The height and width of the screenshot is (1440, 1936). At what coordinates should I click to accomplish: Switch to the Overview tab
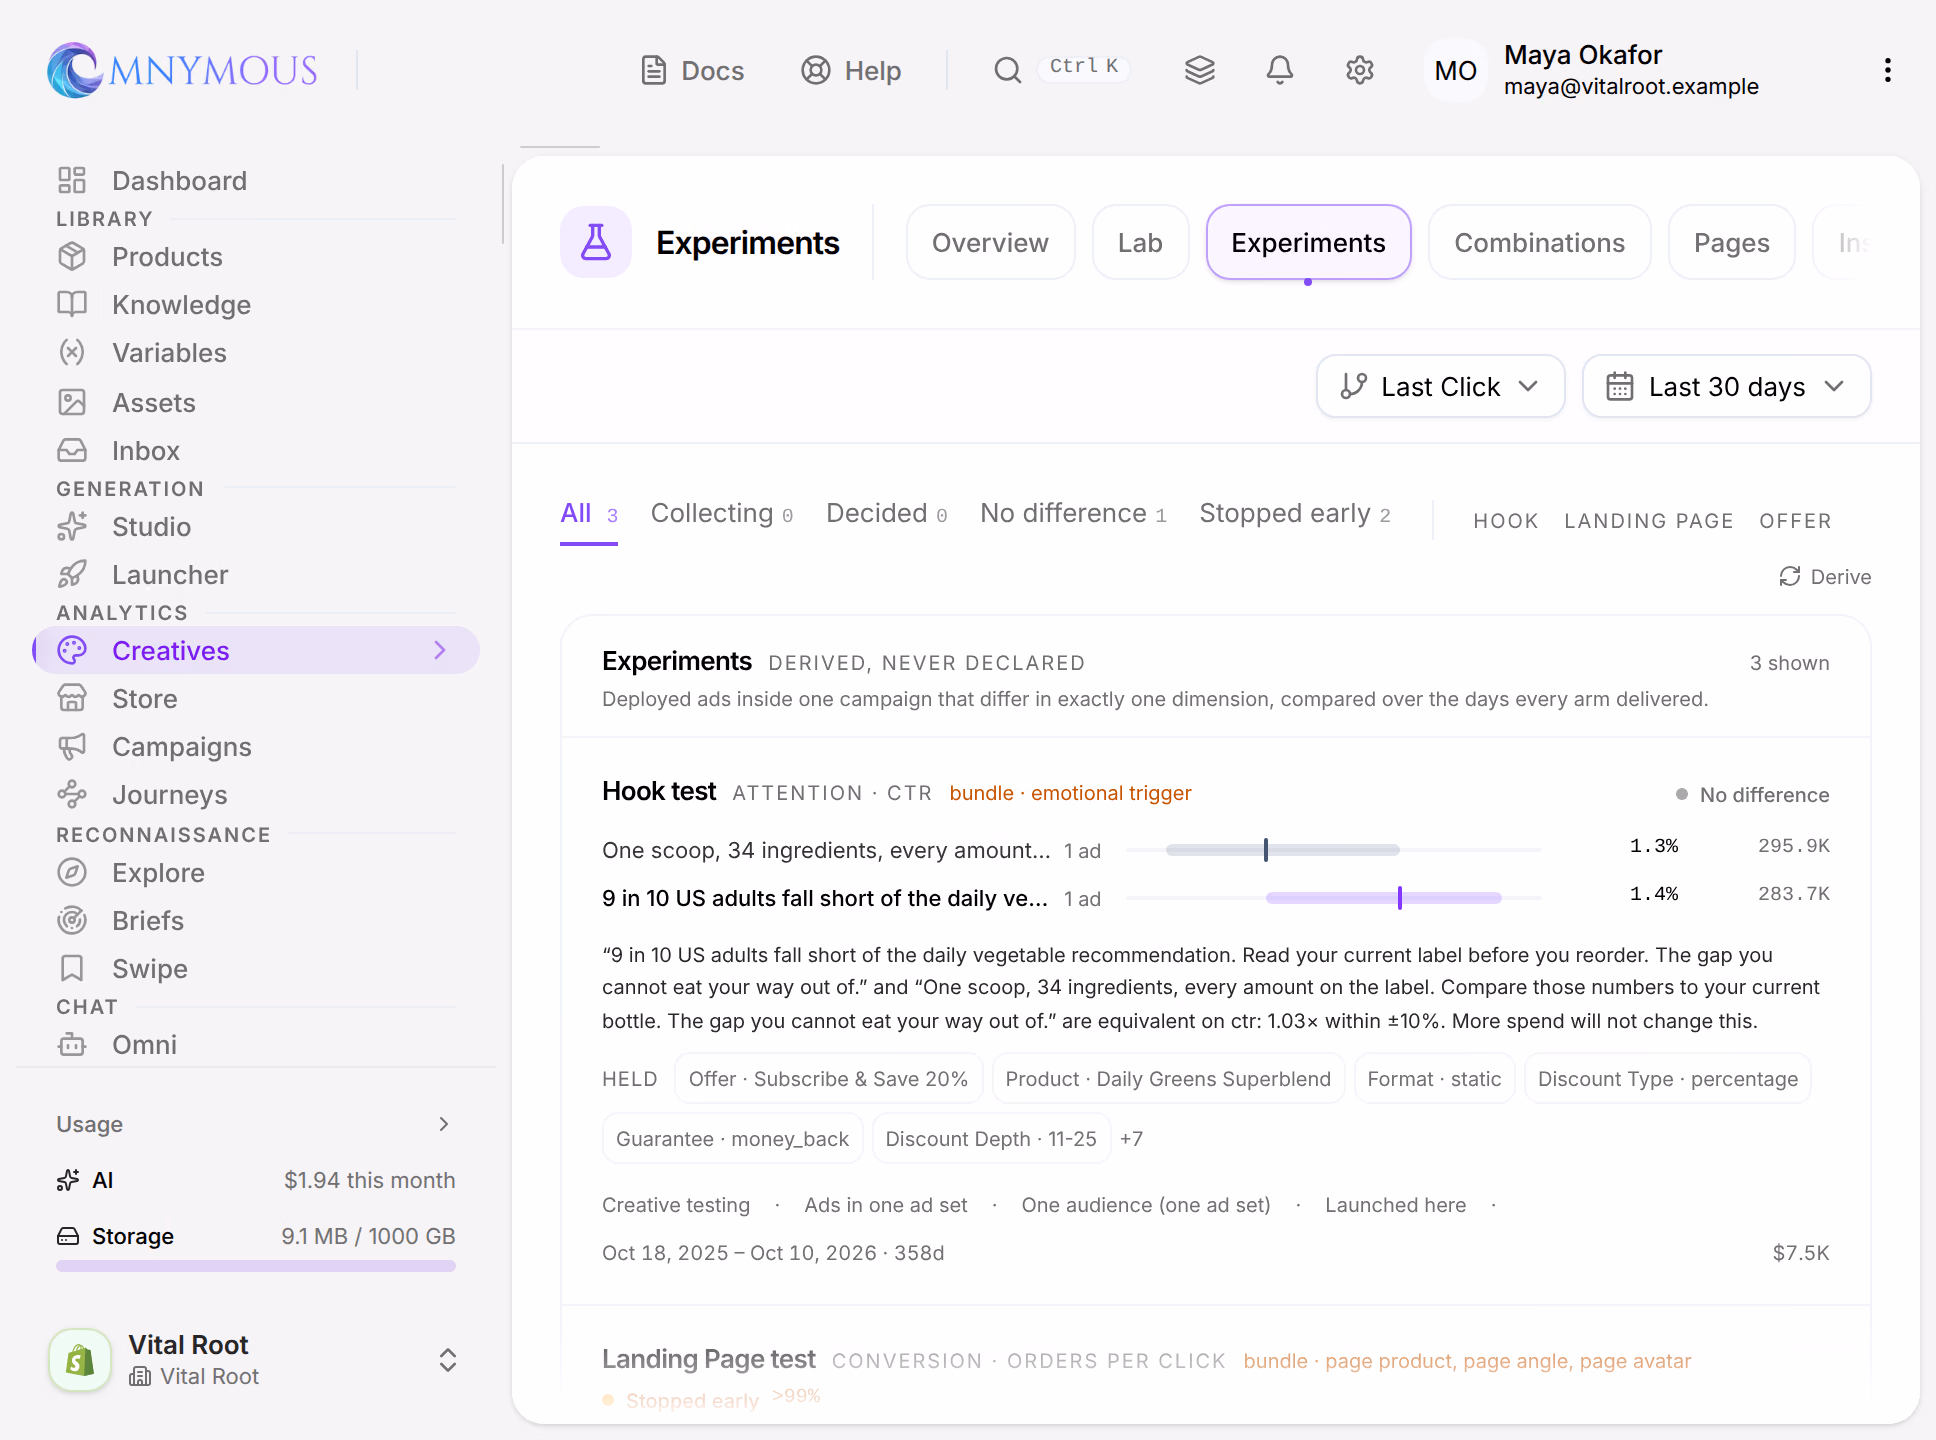pyautogui.click(x=990, y=243)
